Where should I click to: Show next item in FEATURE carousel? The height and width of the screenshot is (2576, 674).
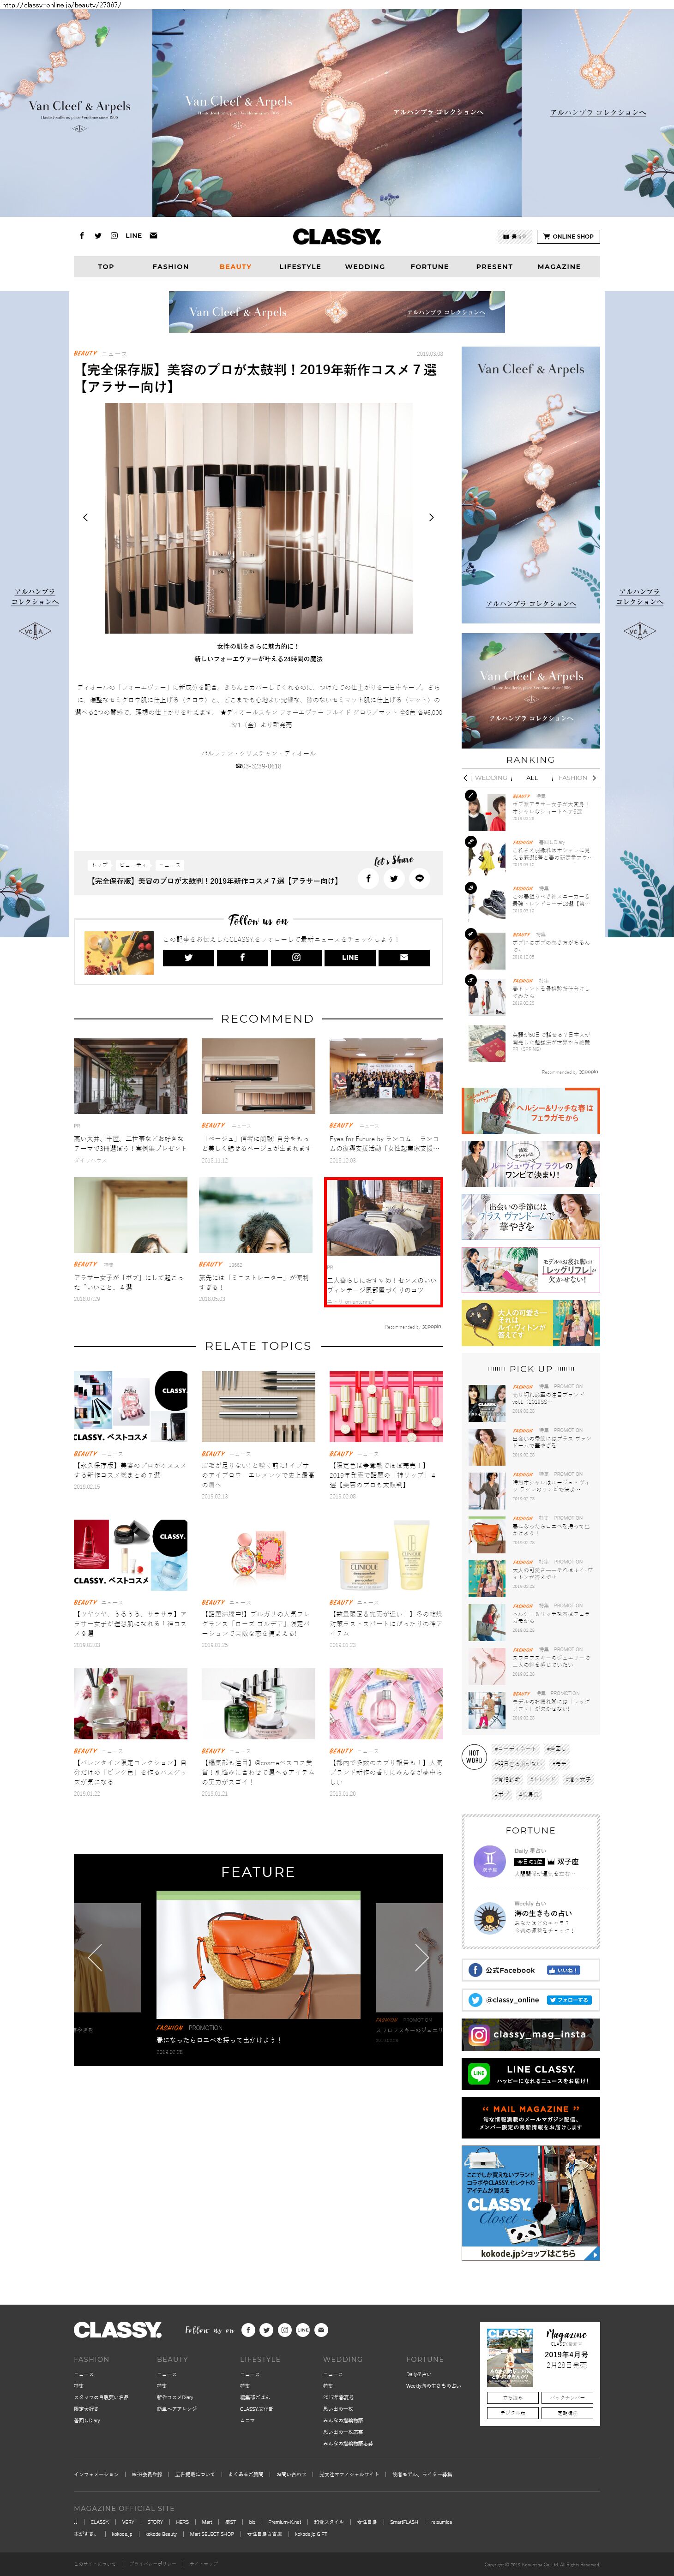422,1957
